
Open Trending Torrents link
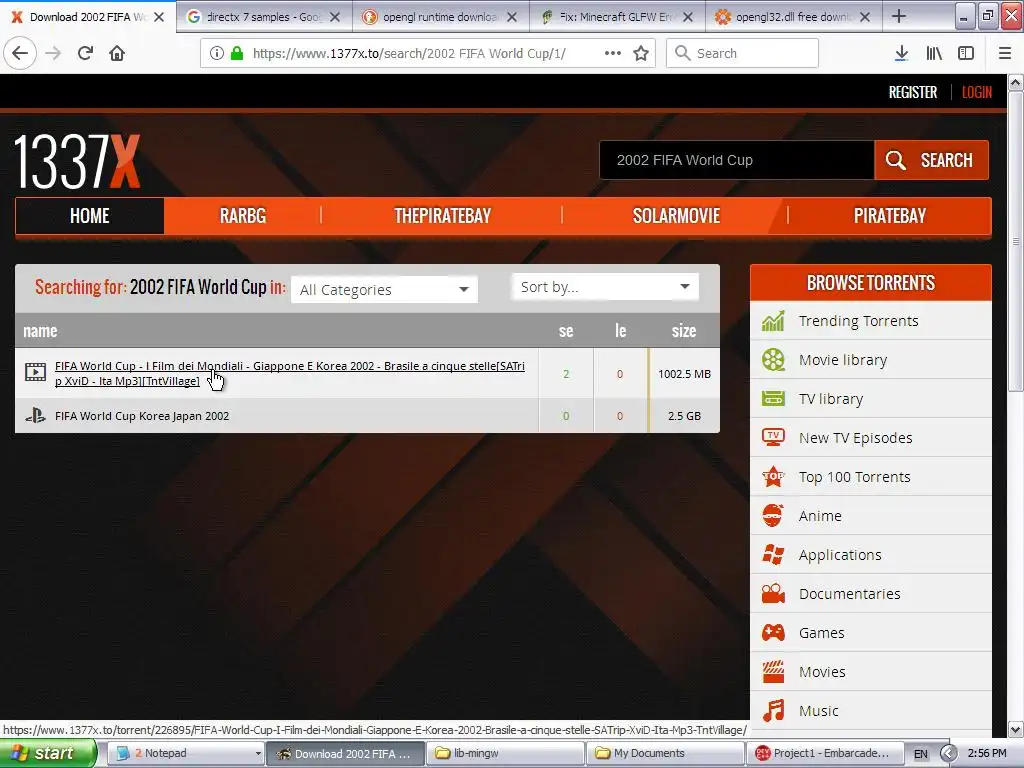tap(858, 321)
